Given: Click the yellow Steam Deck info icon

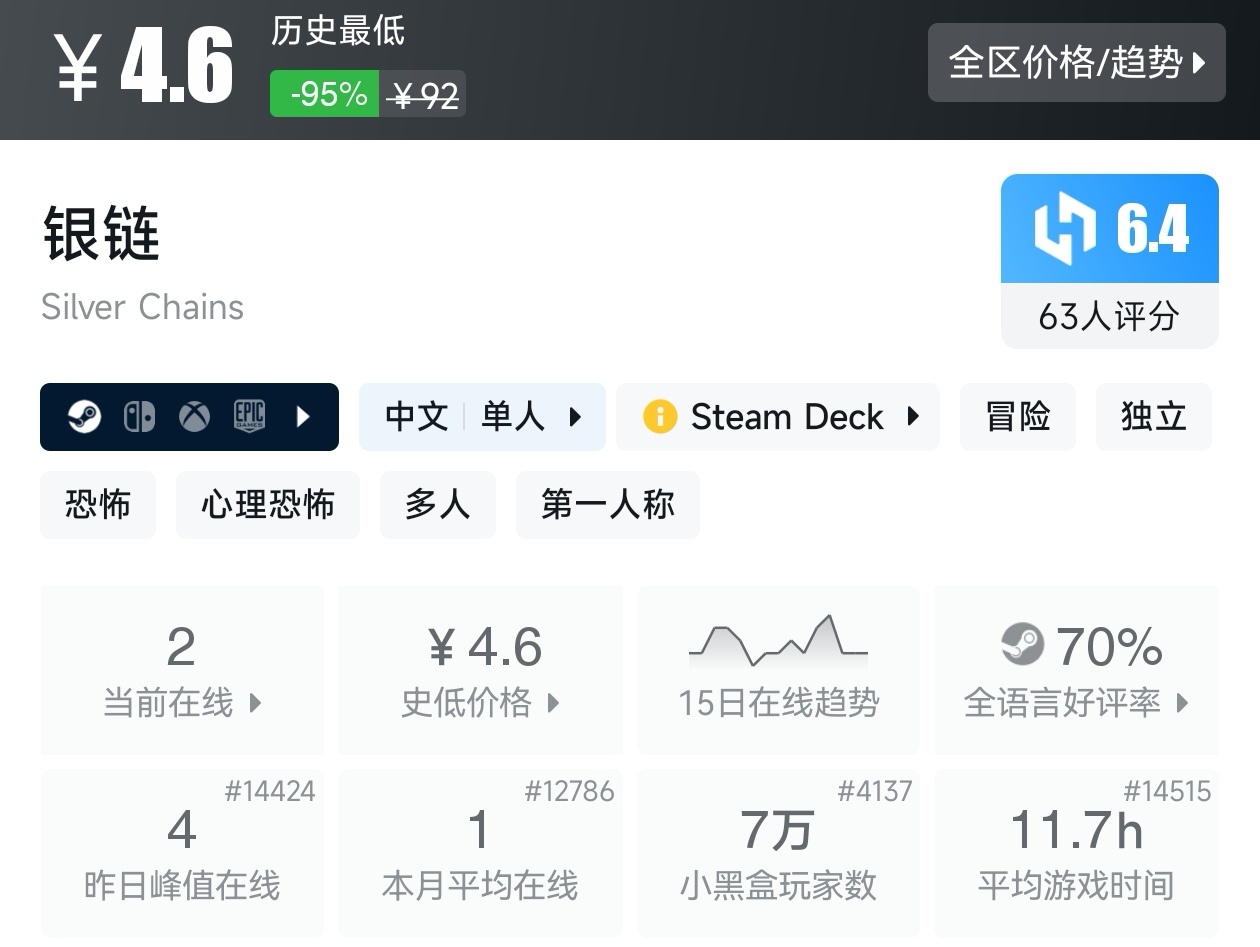Looking at the screenshot, I should pos(660,416).
